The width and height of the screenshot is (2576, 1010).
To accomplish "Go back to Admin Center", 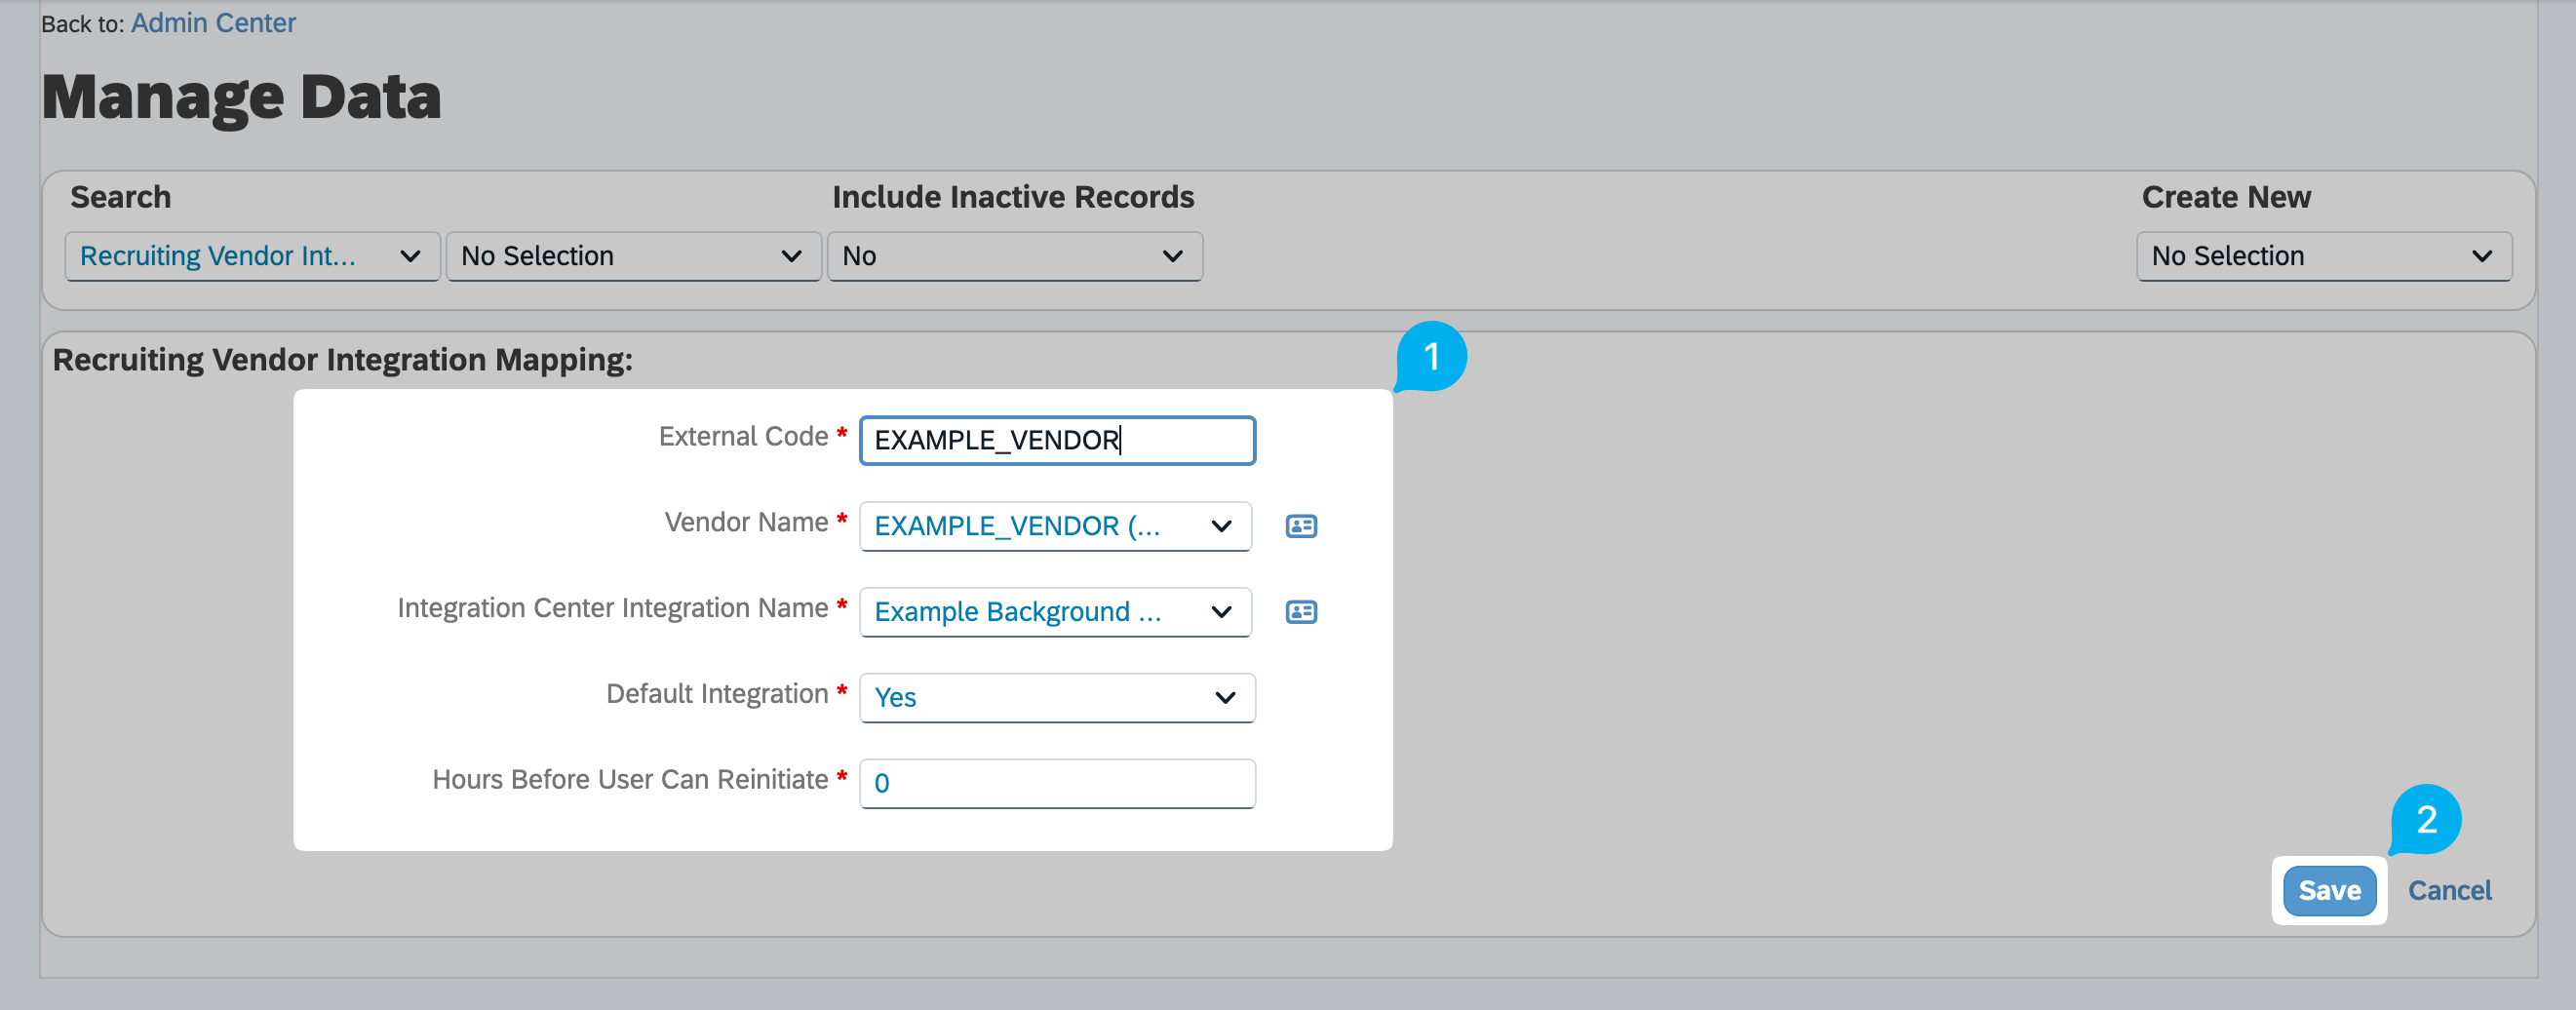I will [x=213, y=23].
